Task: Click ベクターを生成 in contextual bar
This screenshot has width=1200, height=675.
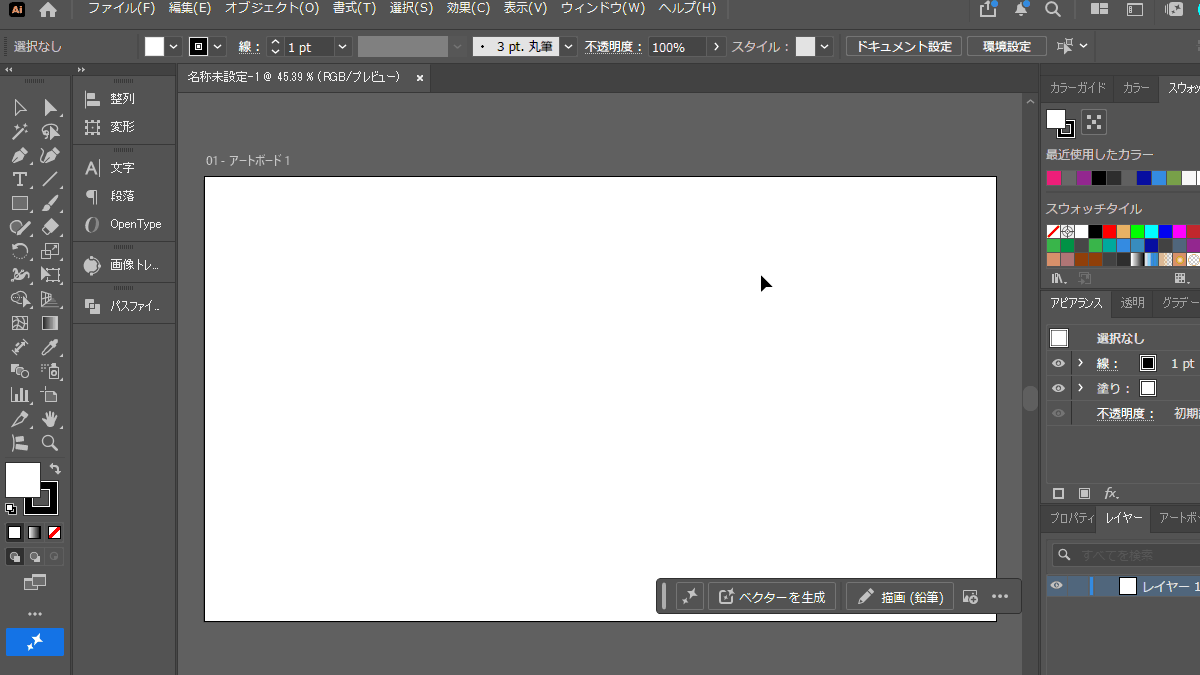Action: tap(772, 597)
